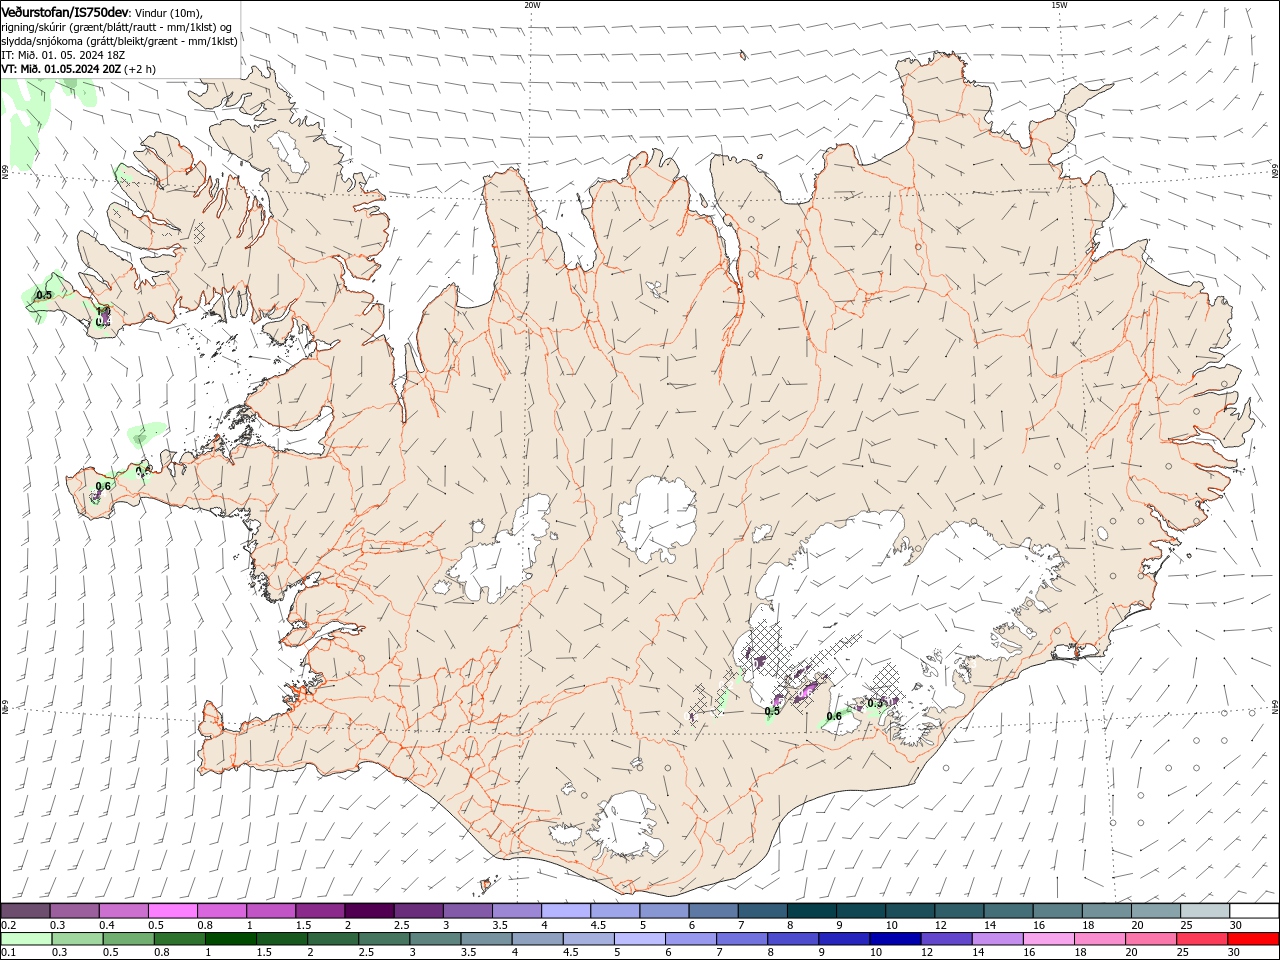Click the bright pink 0.5 swatch, upper legend
Screen dimensions: 1280x960
click(x=172, y=911)
